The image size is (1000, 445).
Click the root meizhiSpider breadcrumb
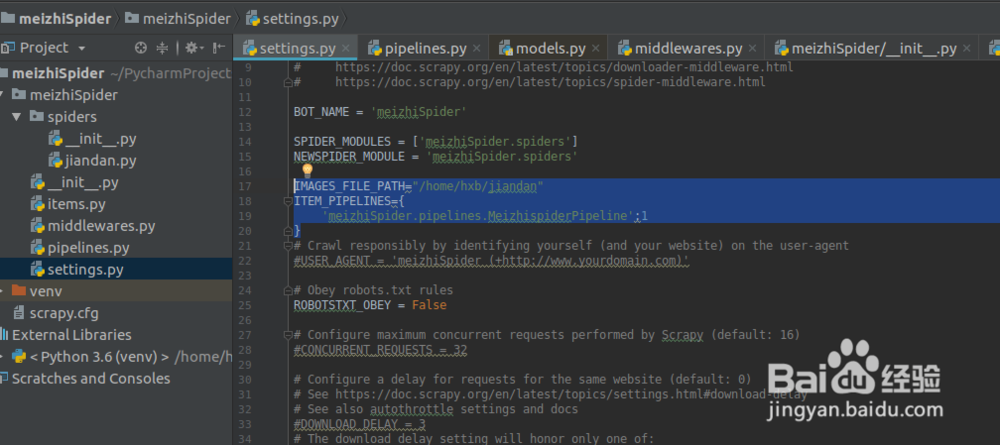(x=56, y=18)
